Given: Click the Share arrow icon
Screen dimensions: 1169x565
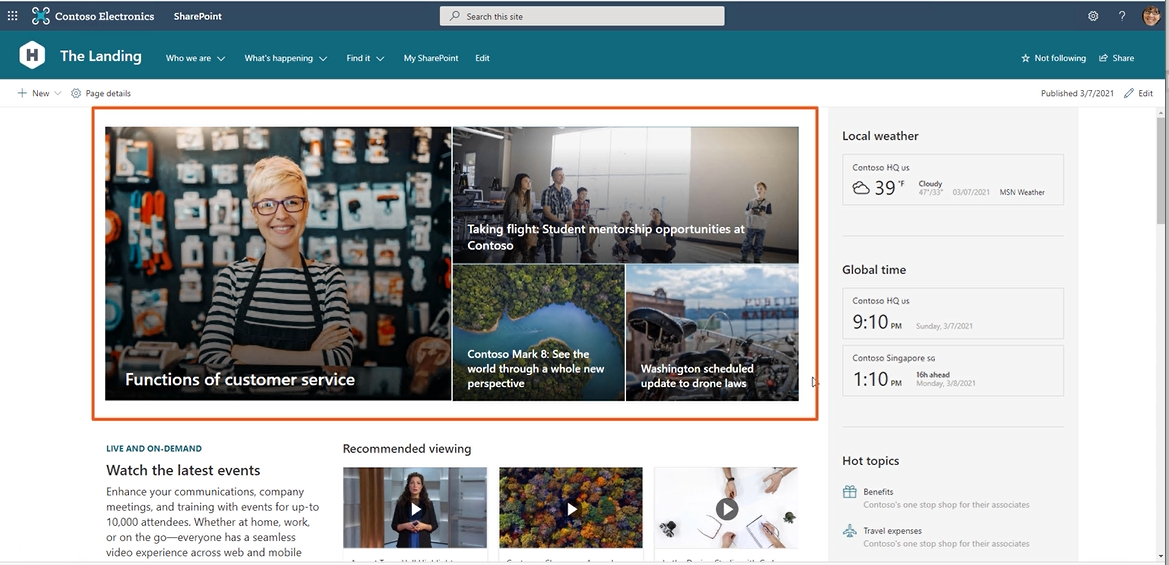Looking at the screenshot, I should (x=1103, y=58).
